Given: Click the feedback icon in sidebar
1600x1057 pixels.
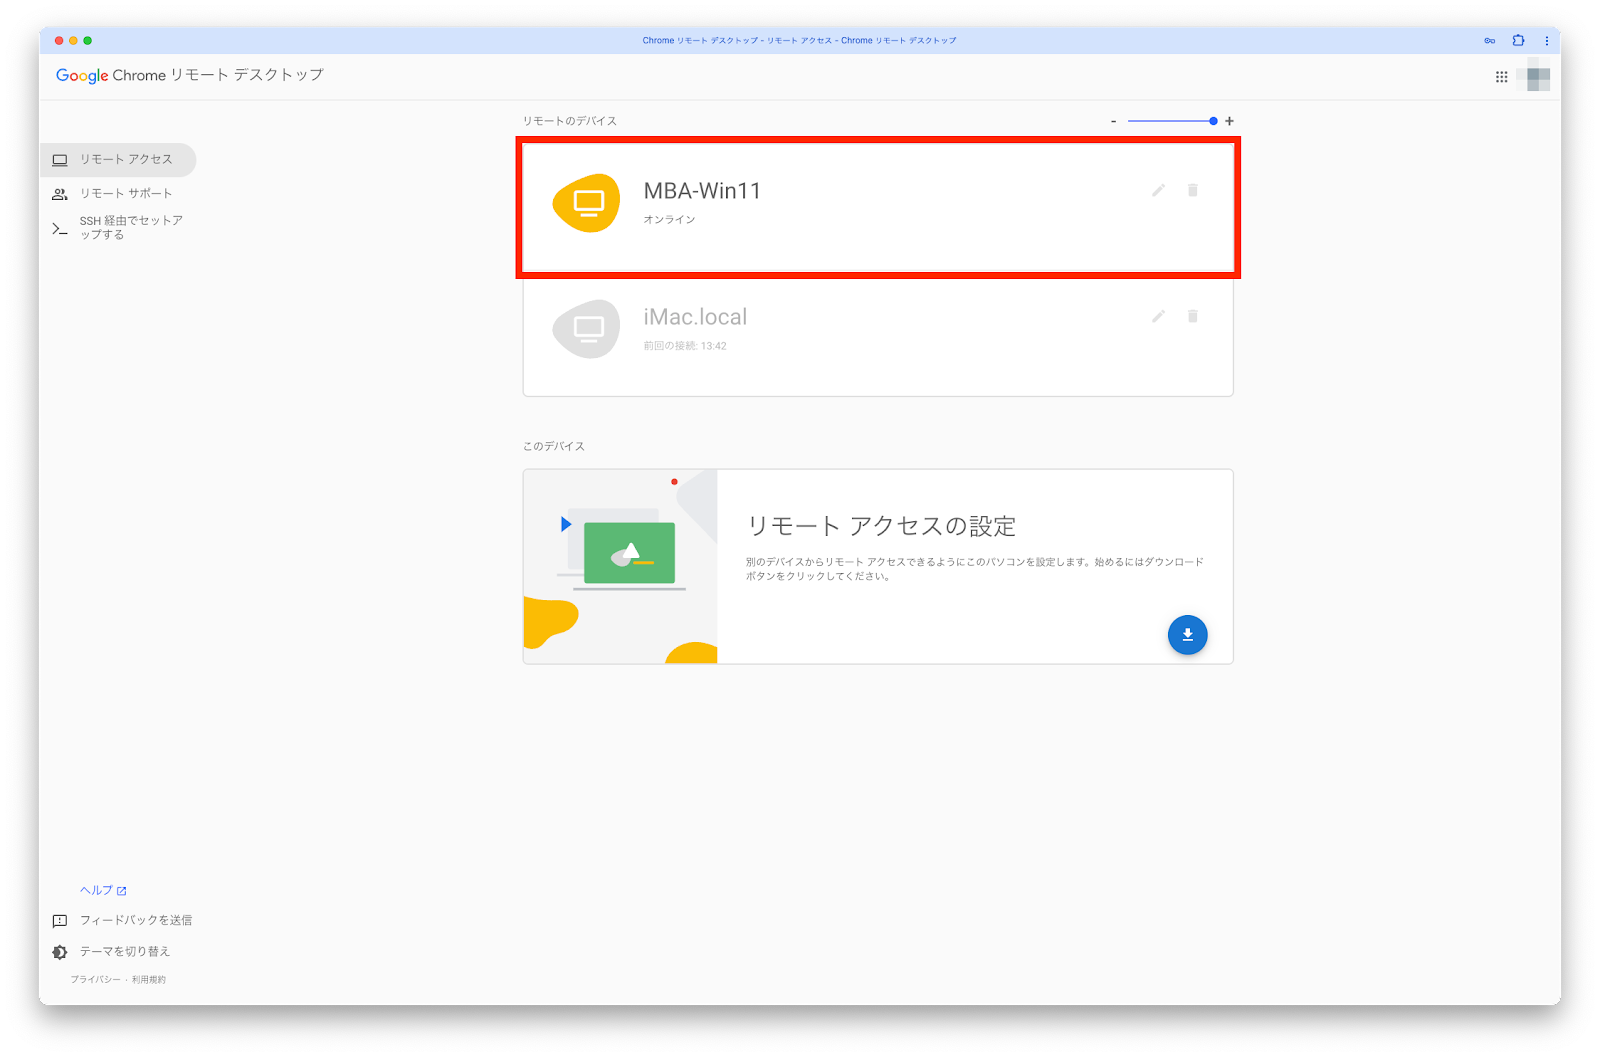Looking at the screenshot, I should (x=60, y=921).
